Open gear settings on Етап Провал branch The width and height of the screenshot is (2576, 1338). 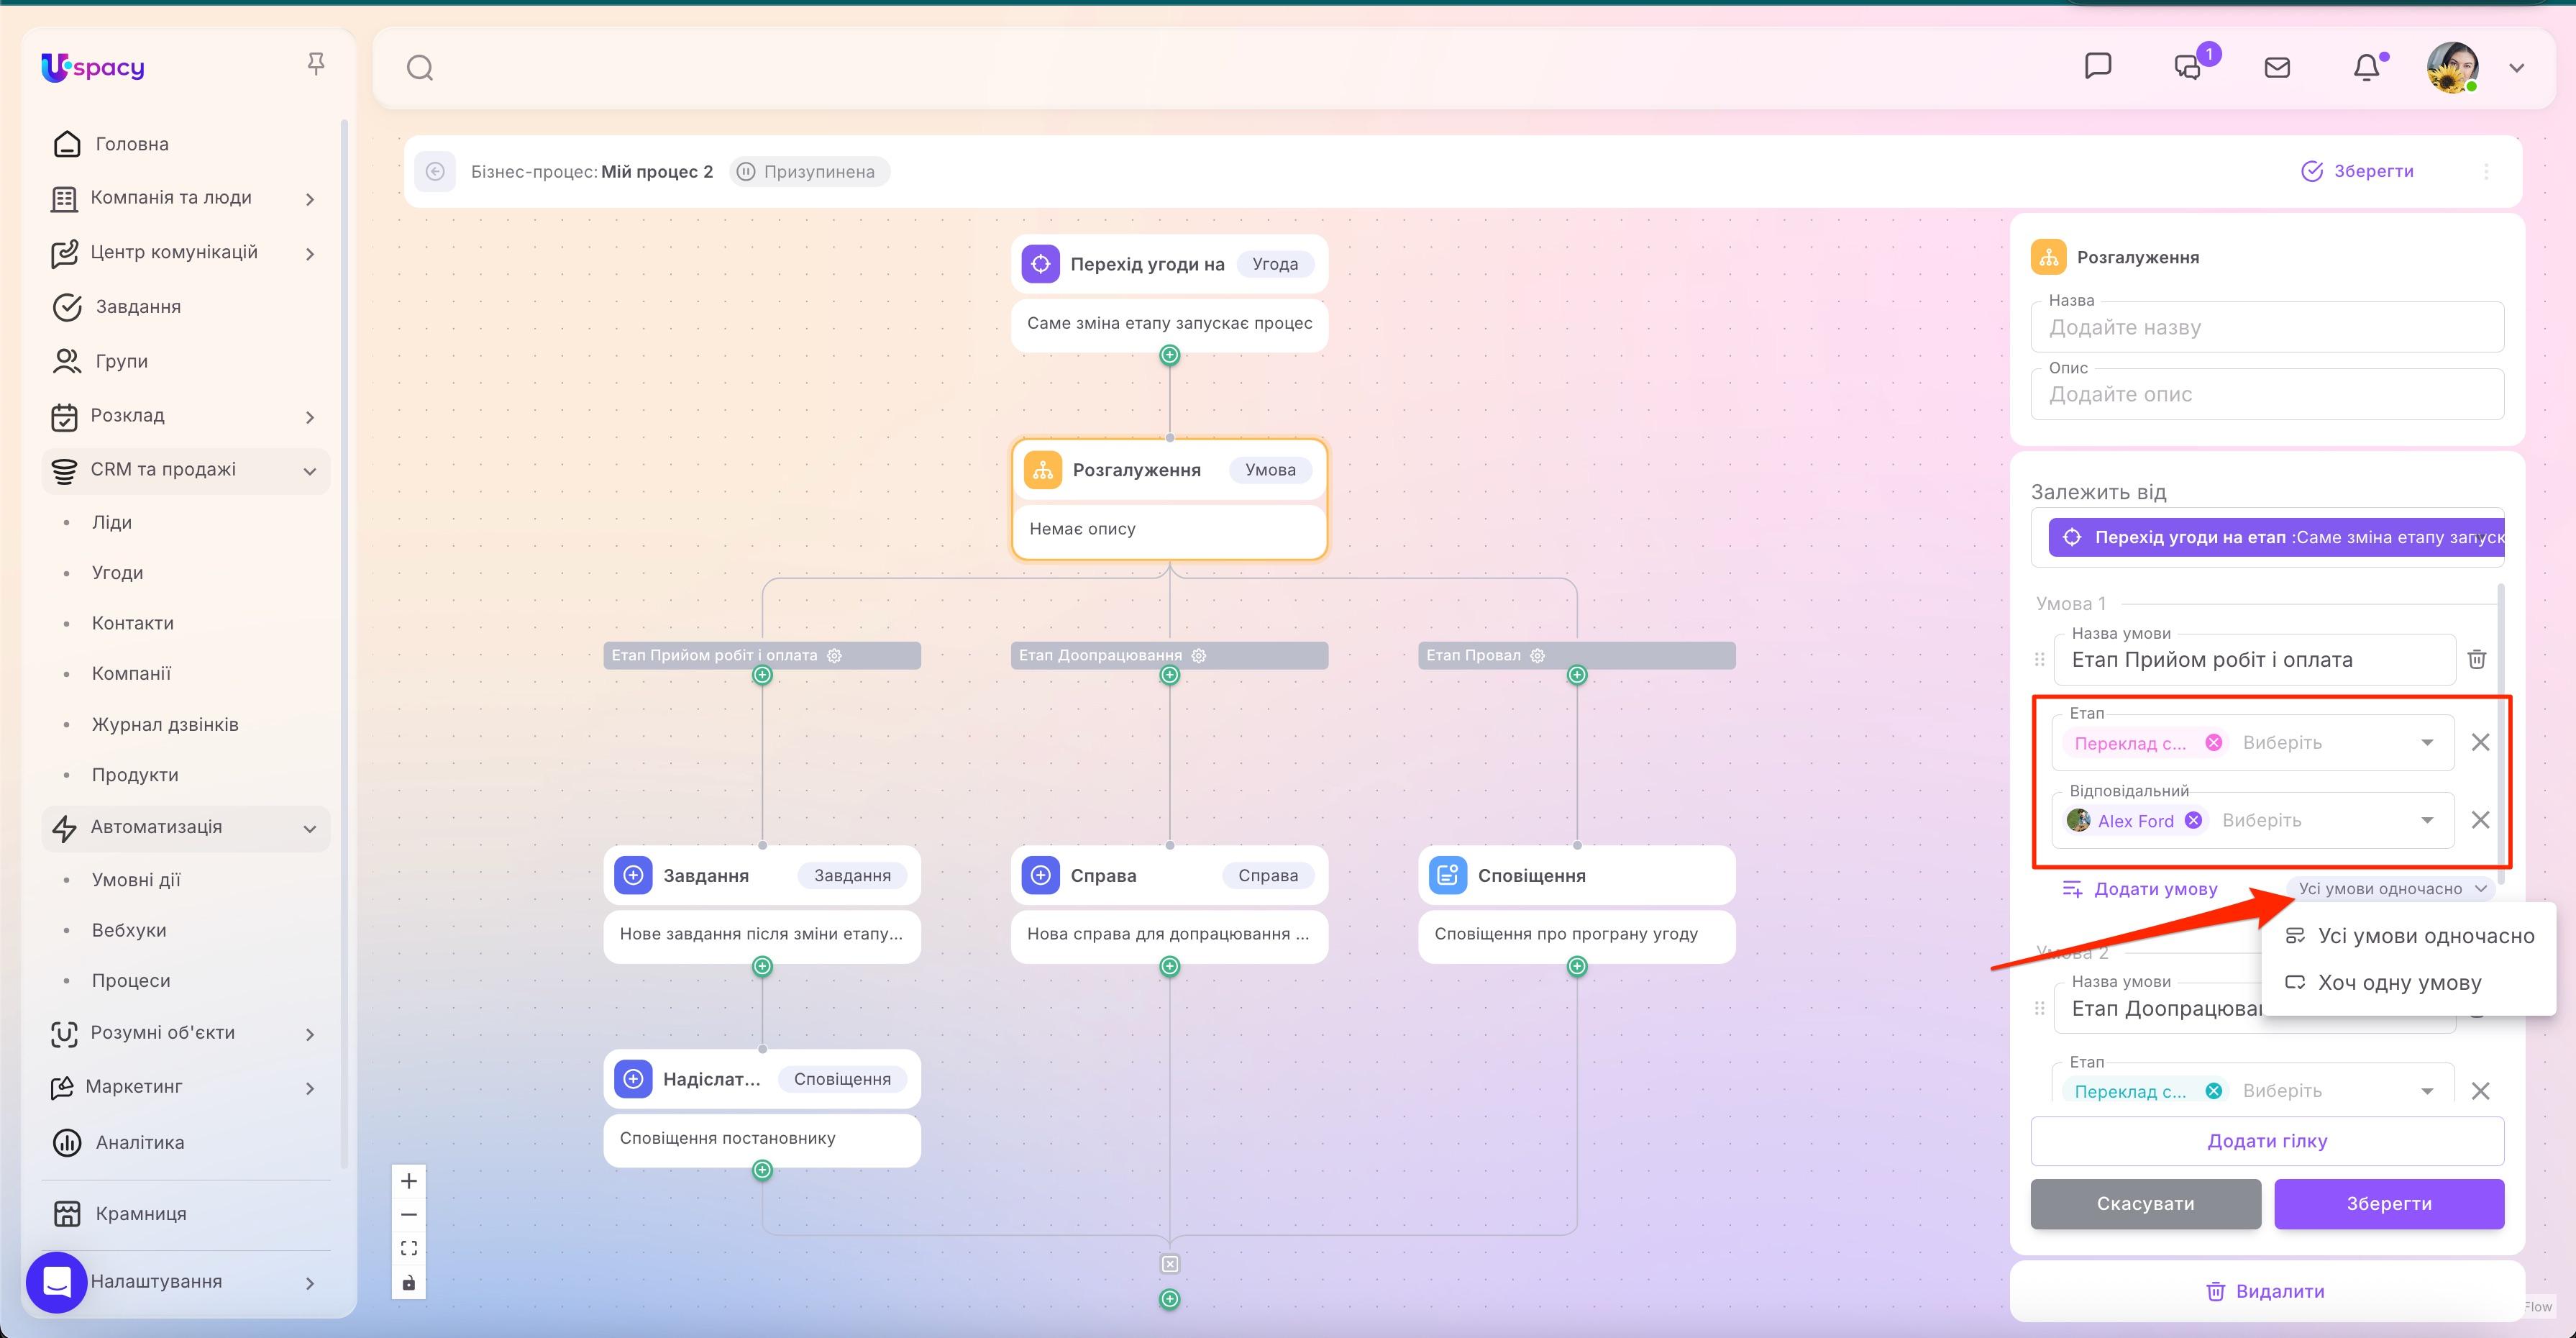point(1537,655)
